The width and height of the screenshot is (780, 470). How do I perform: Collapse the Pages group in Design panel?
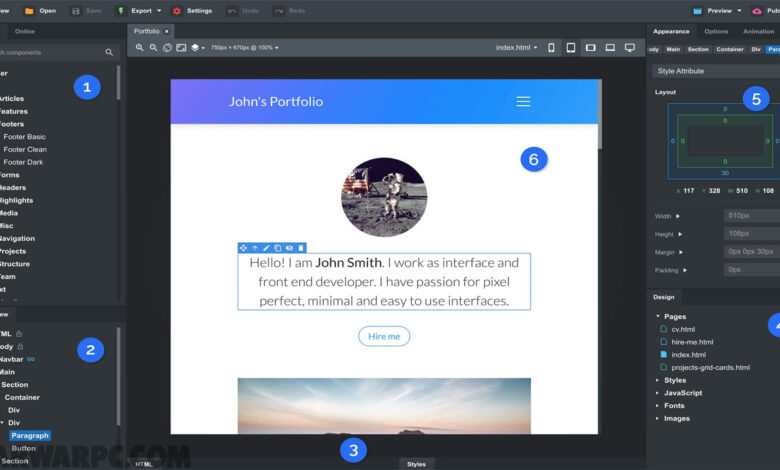tap(658, 316)
